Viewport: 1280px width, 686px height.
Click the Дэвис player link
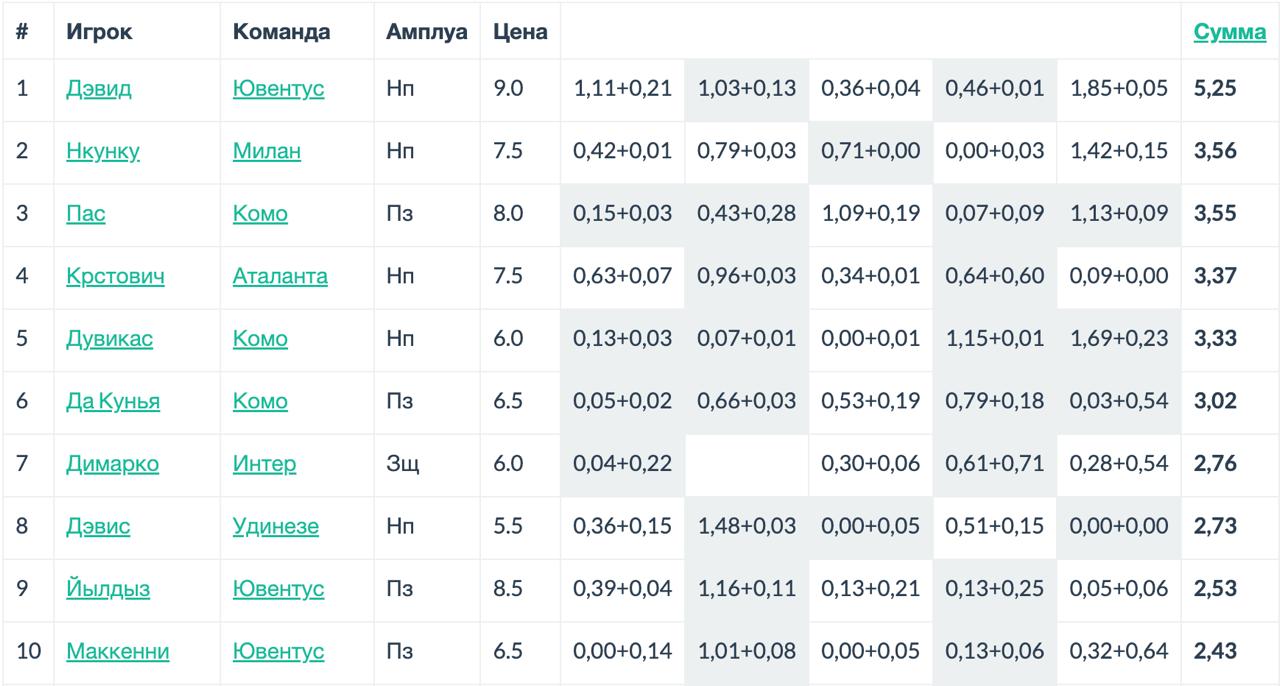click(x=98, y=526)
